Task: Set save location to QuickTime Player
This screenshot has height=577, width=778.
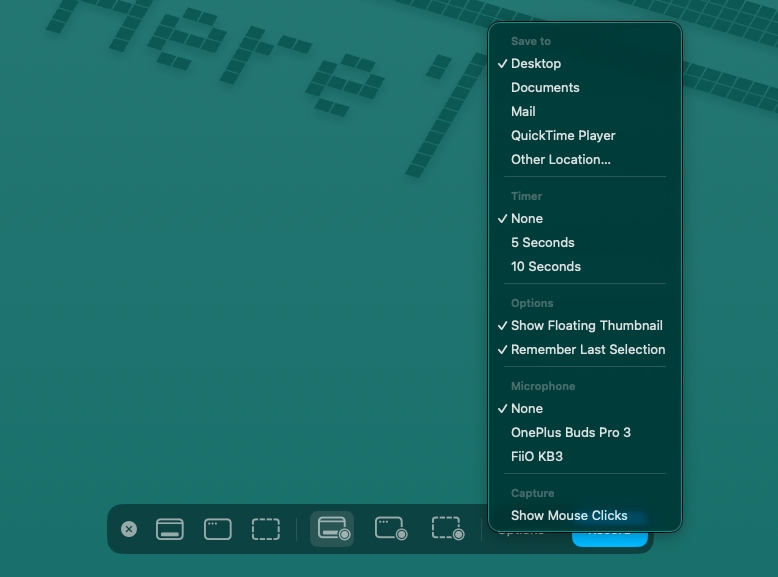Action: [x=563, y=135]
